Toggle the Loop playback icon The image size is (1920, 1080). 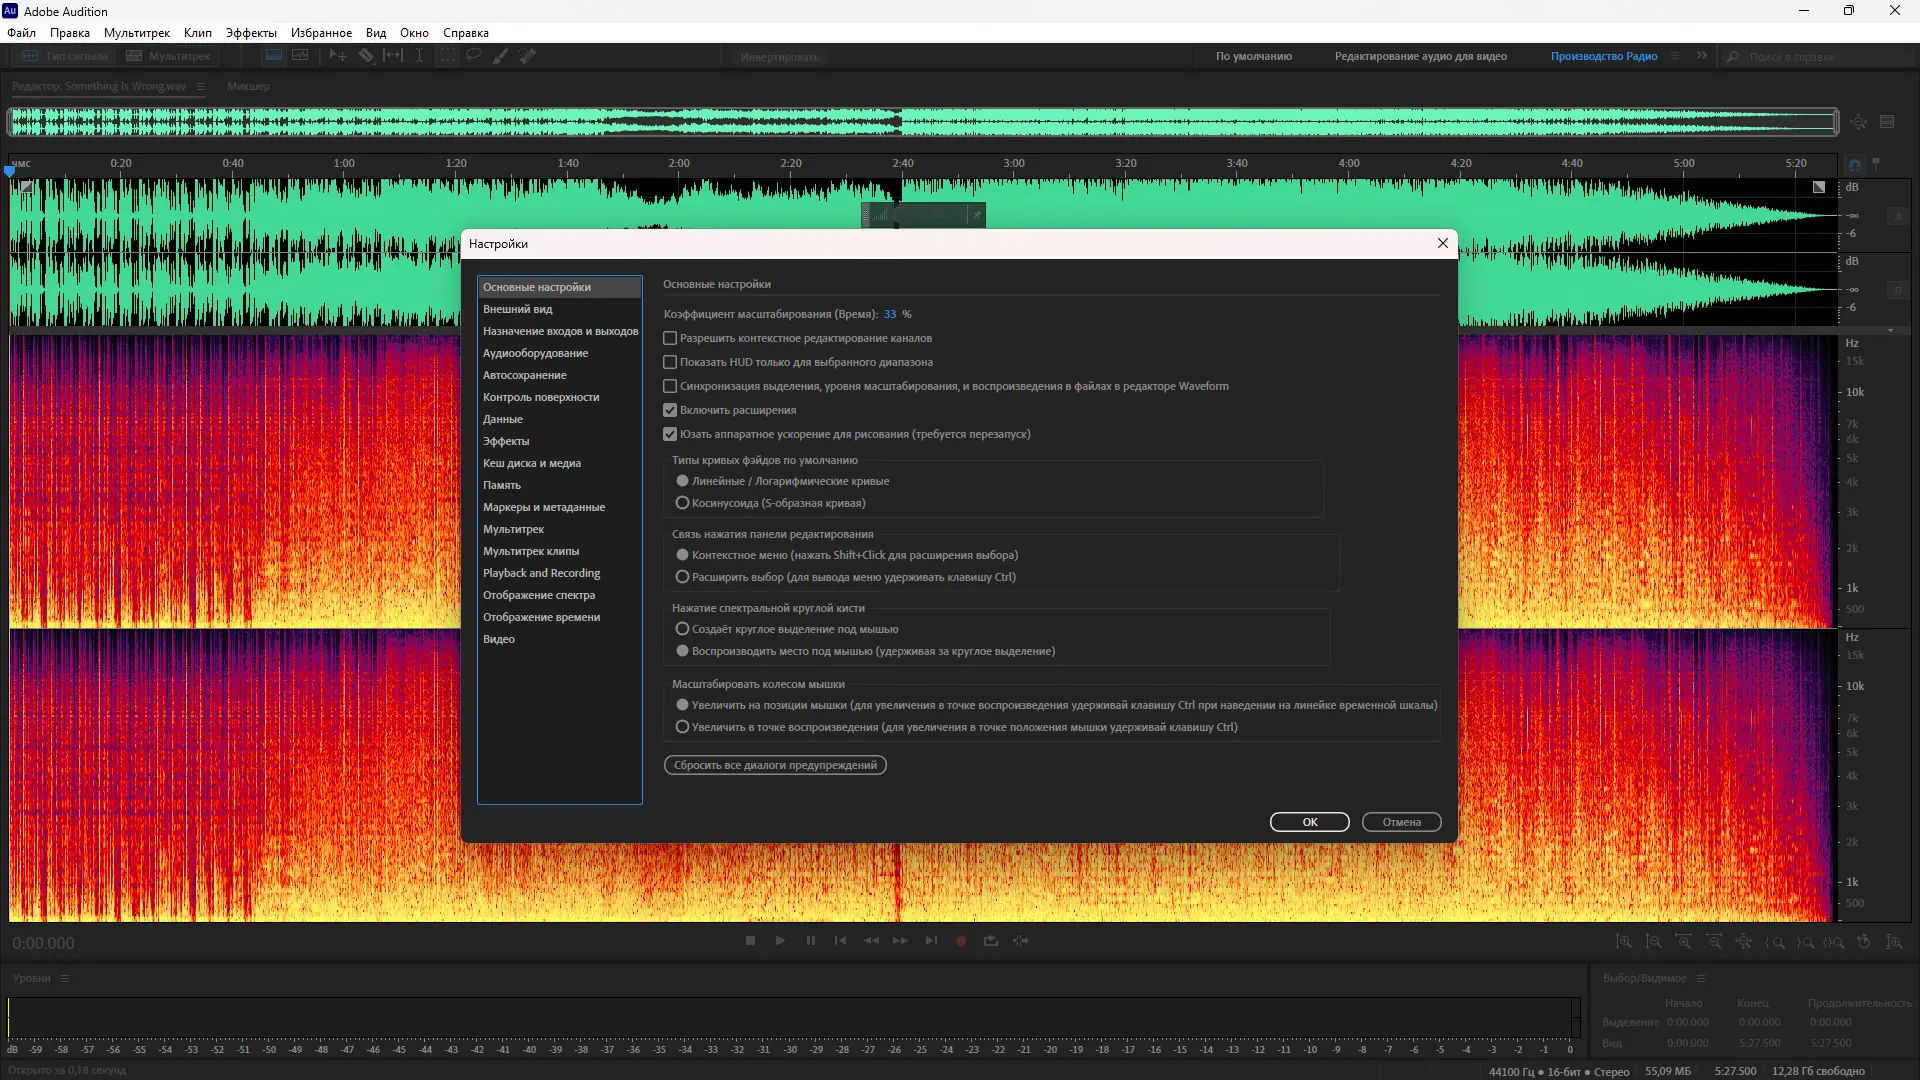coord(991,941)
